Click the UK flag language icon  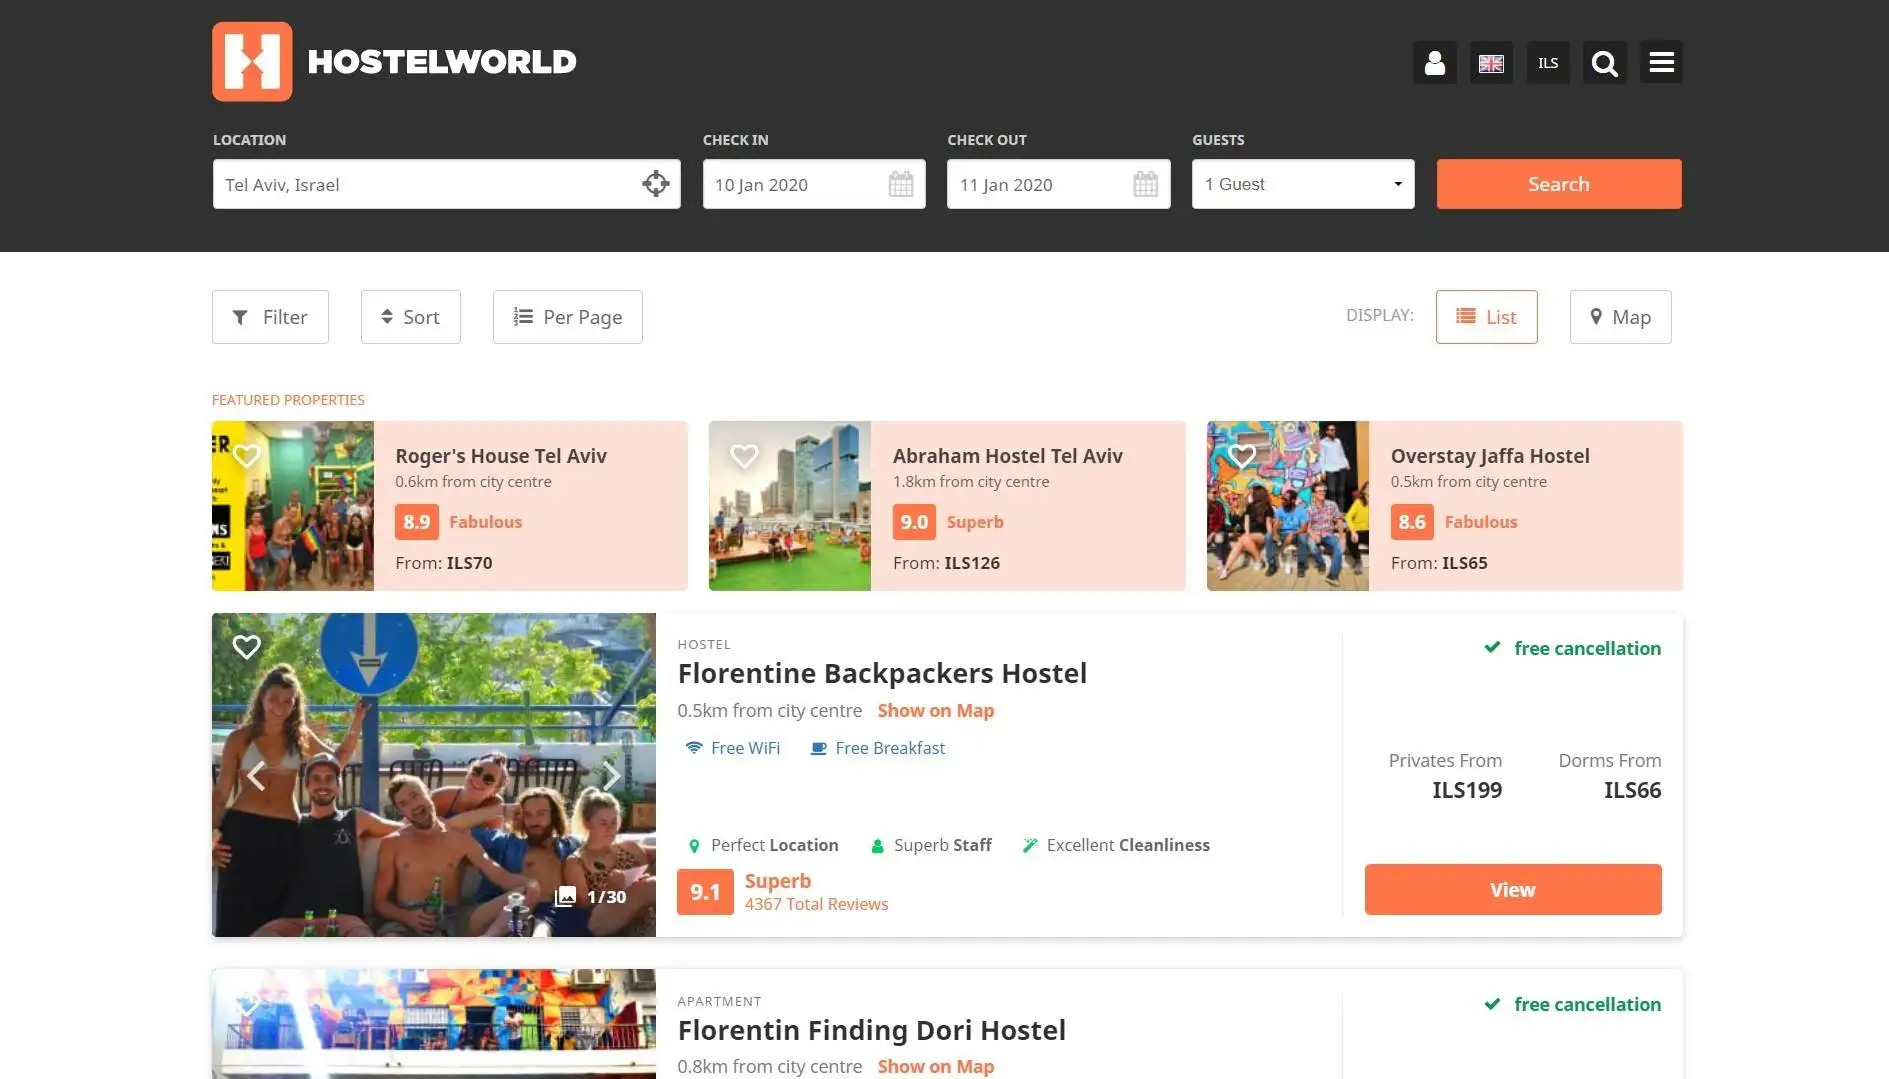coord(1491,63)
